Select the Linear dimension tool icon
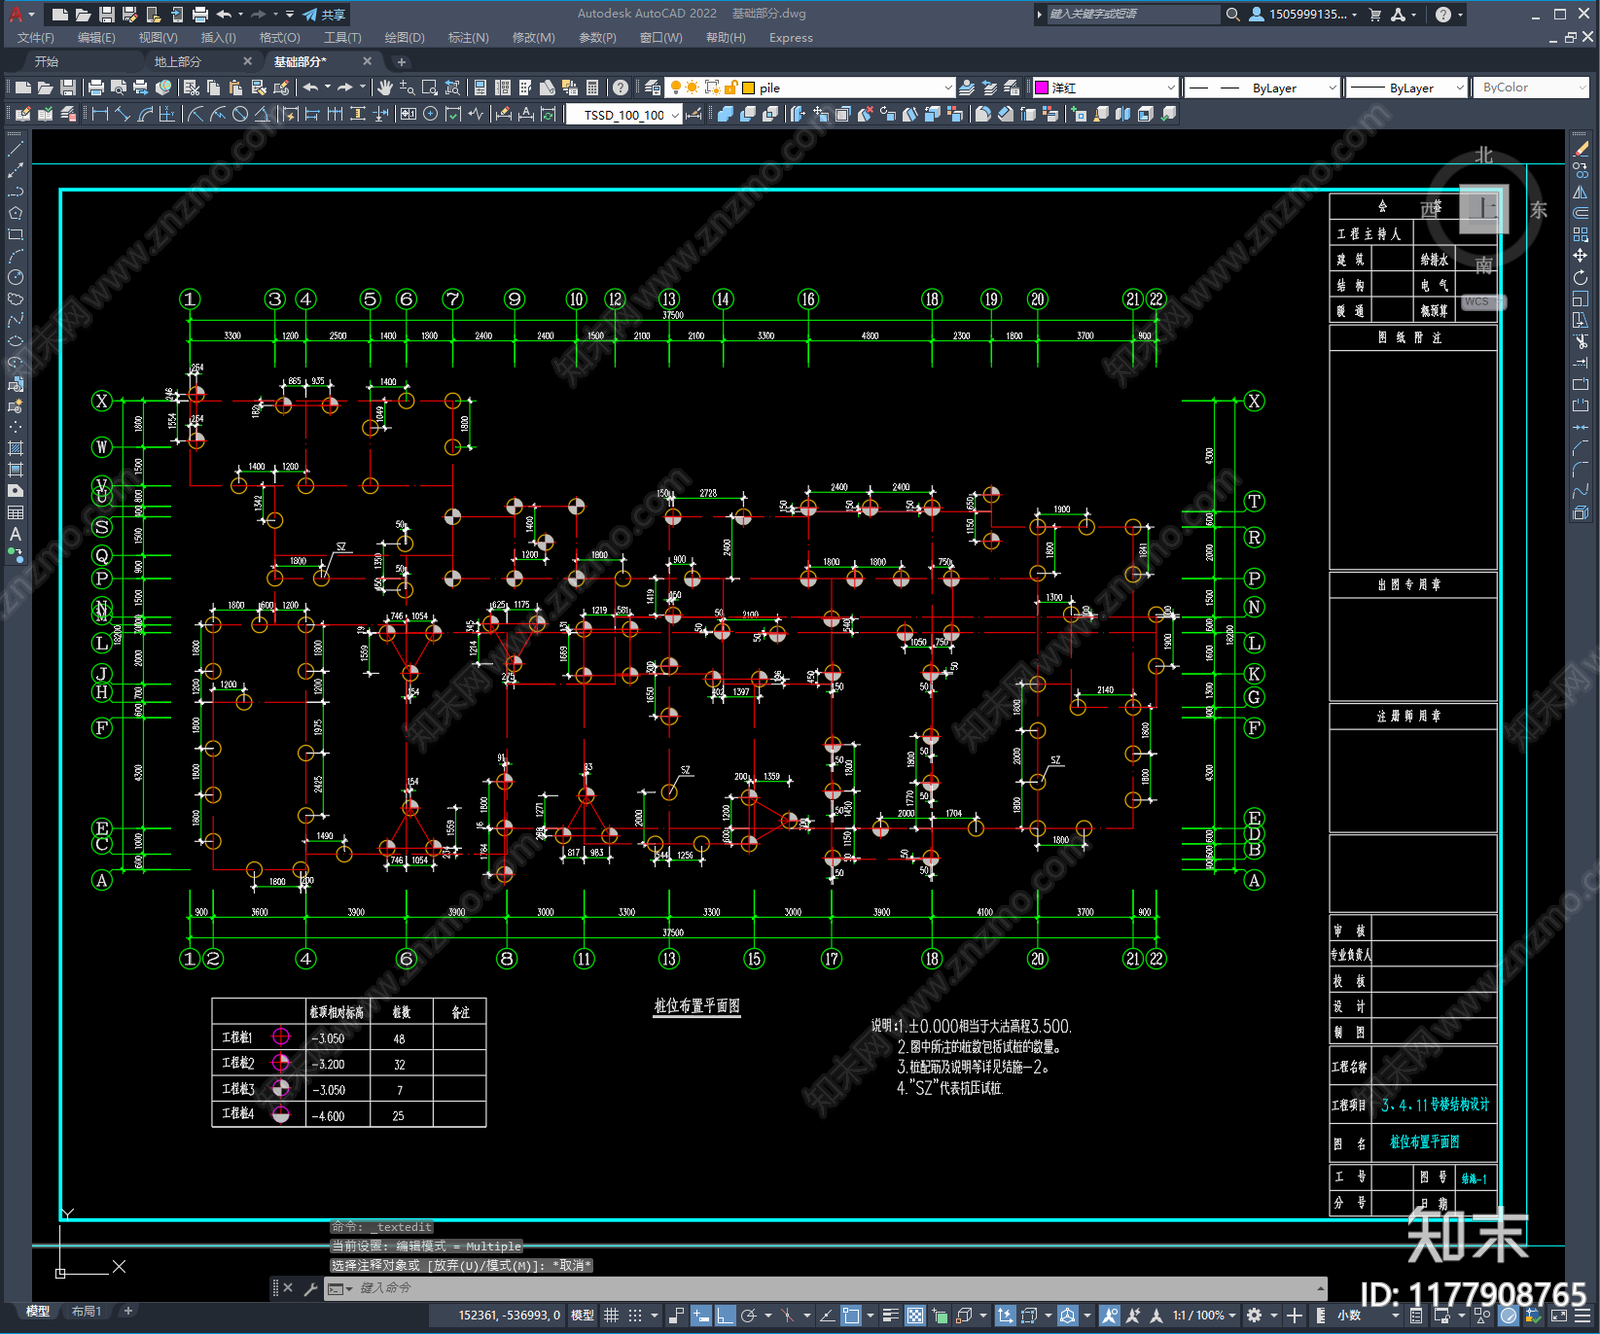Image resolution: width=1600 pixels, height=1334 pixels. click(100, 114)
